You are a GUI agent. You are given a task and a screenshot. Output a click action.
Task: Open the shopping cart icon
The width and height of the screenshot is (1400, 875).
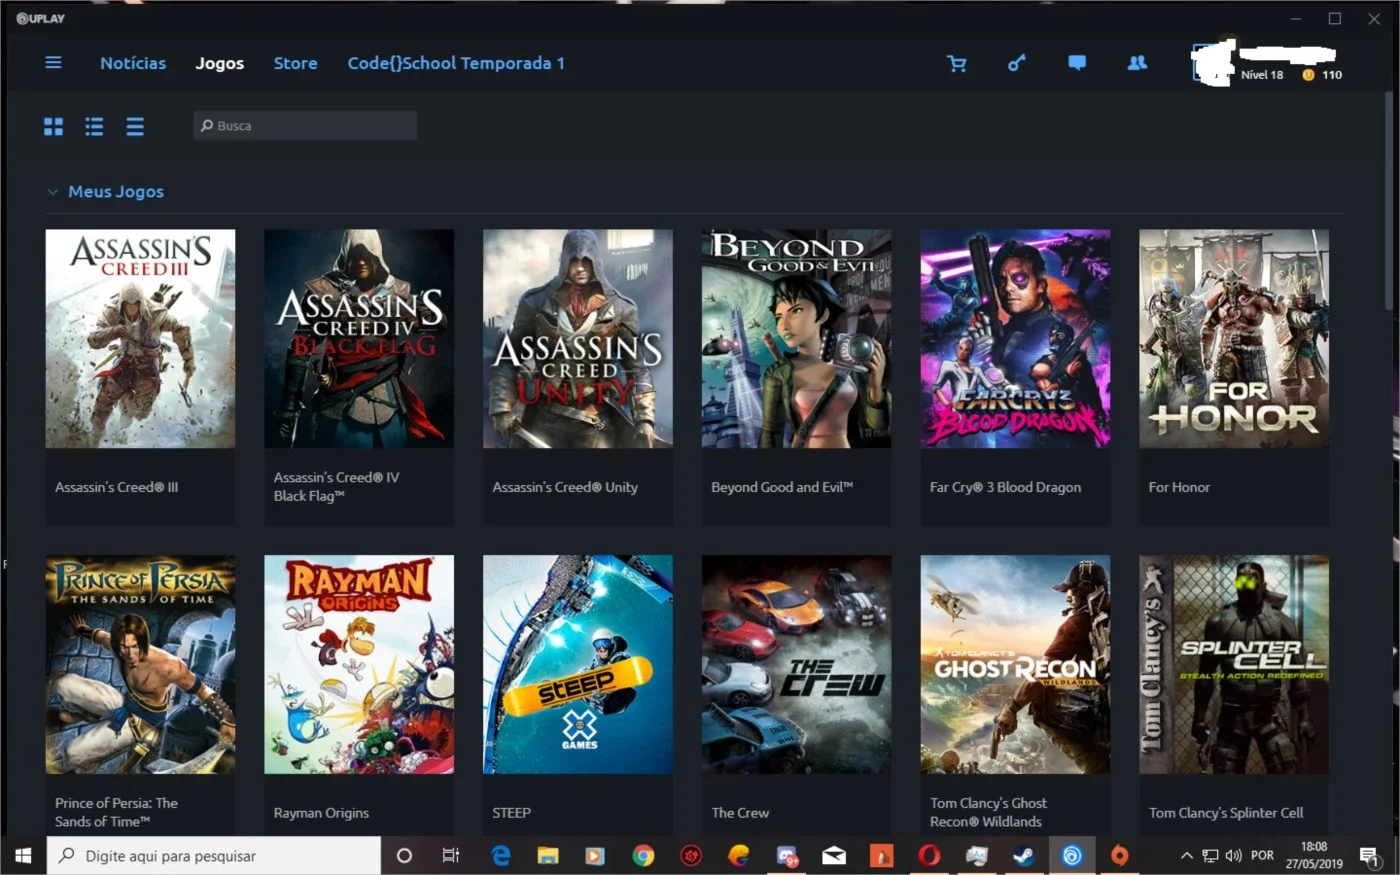(957, 63)
